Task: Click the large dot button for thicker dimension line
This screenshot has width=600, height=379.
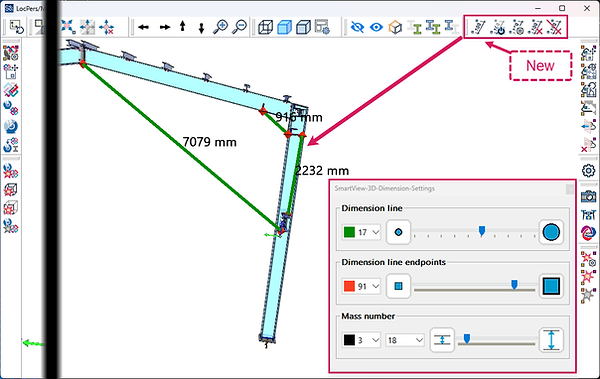Action: pos(551,232)
